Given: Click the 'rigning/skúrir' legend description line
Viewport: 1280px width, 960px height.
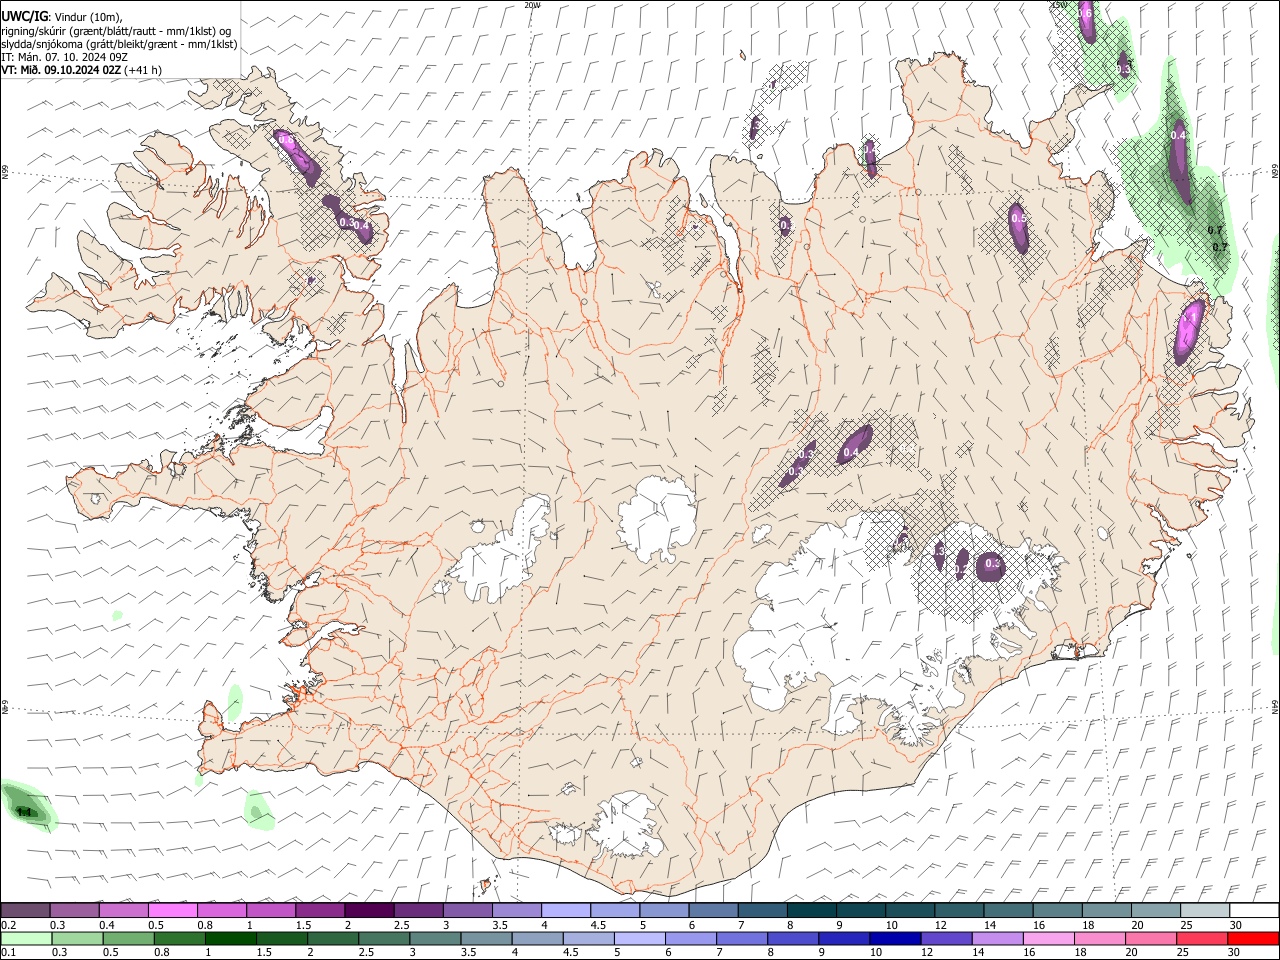Looking at the screenshot, I should pyautogui.click(x=116, y=31).
